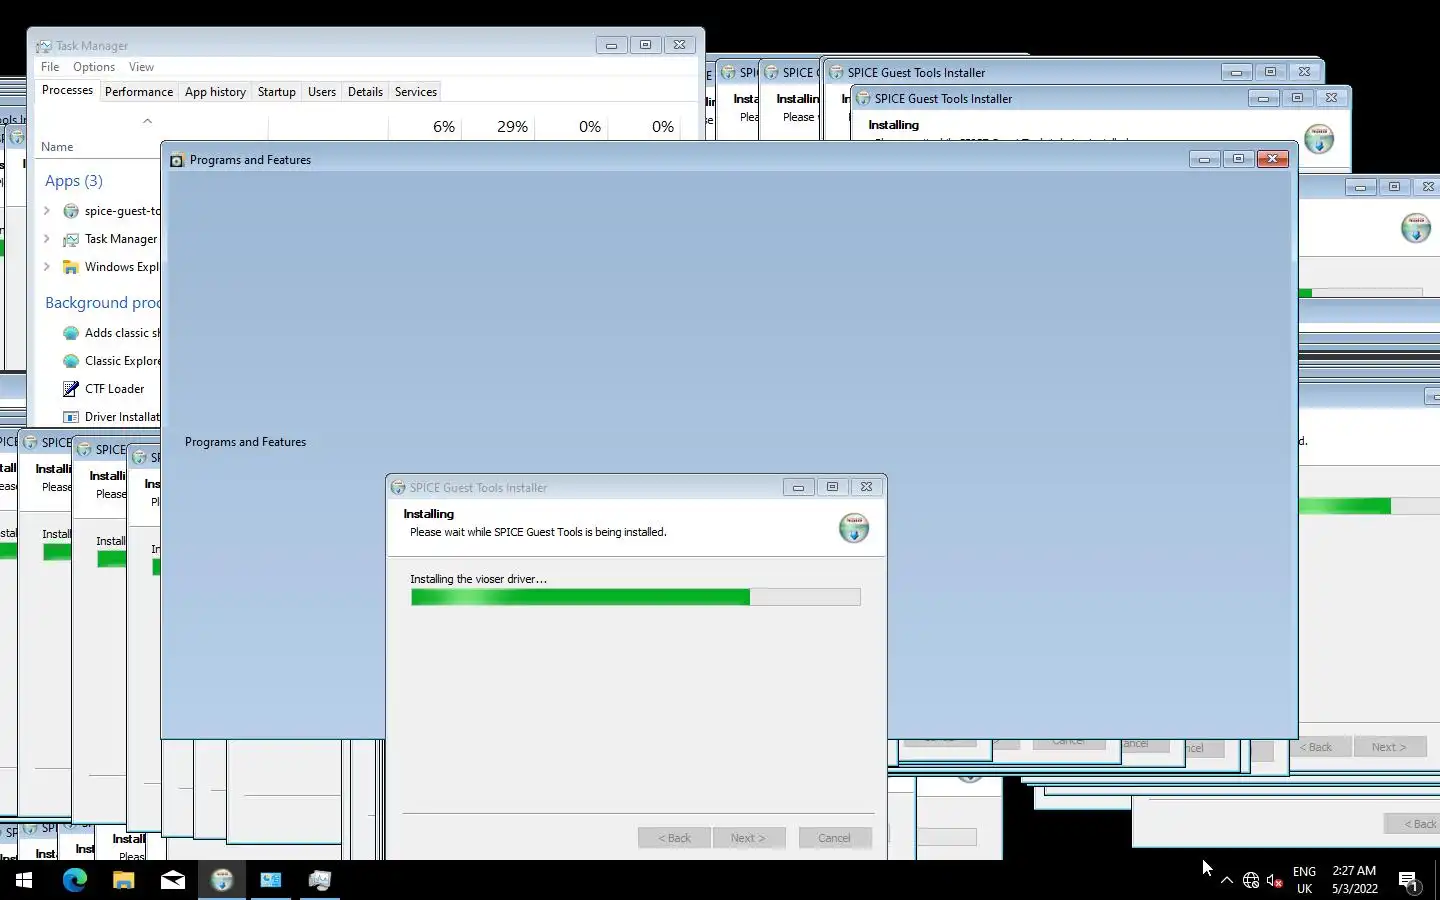This screenshot has width=1440, height=900.
Task: Open the Start menu
Action: [24, 880]
